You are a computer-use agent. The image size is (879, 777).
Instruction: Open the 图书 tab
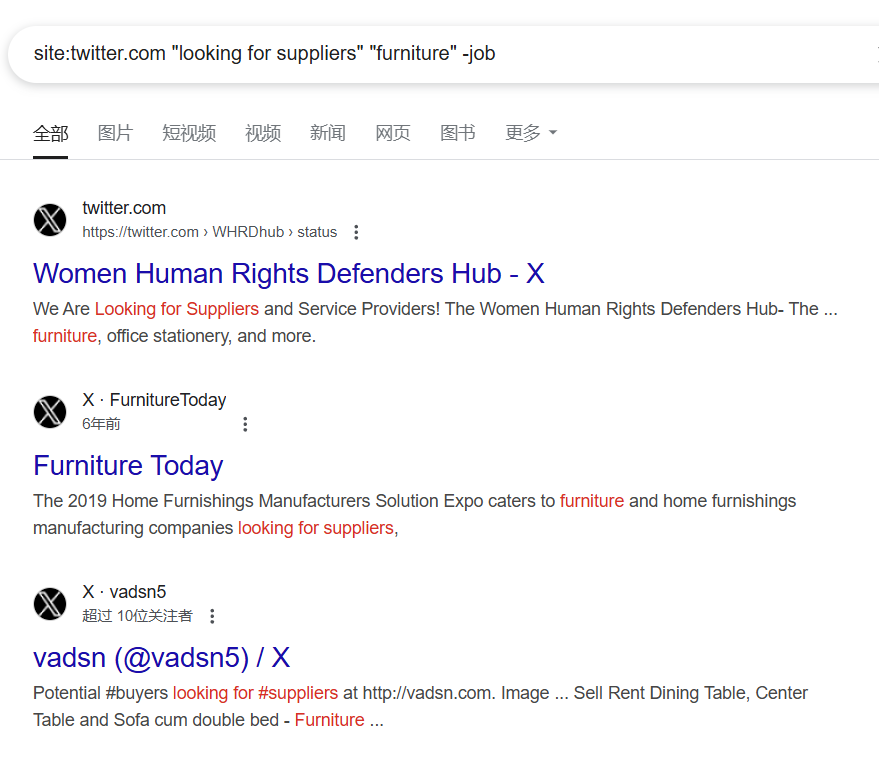457,133
